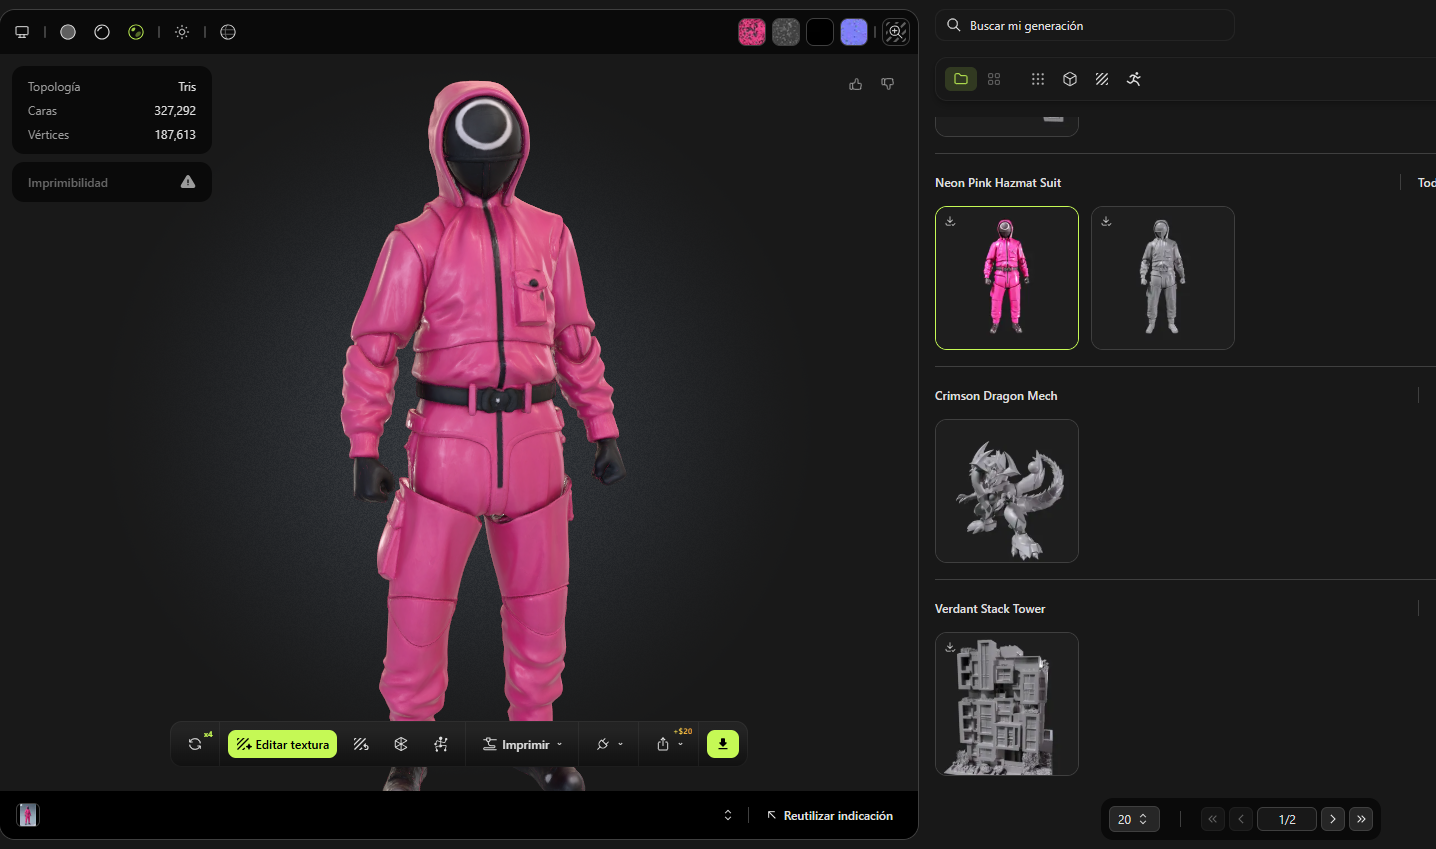
Task: Select the pink base color texture map
Action: pyautogui.click(x=752, y=32)
